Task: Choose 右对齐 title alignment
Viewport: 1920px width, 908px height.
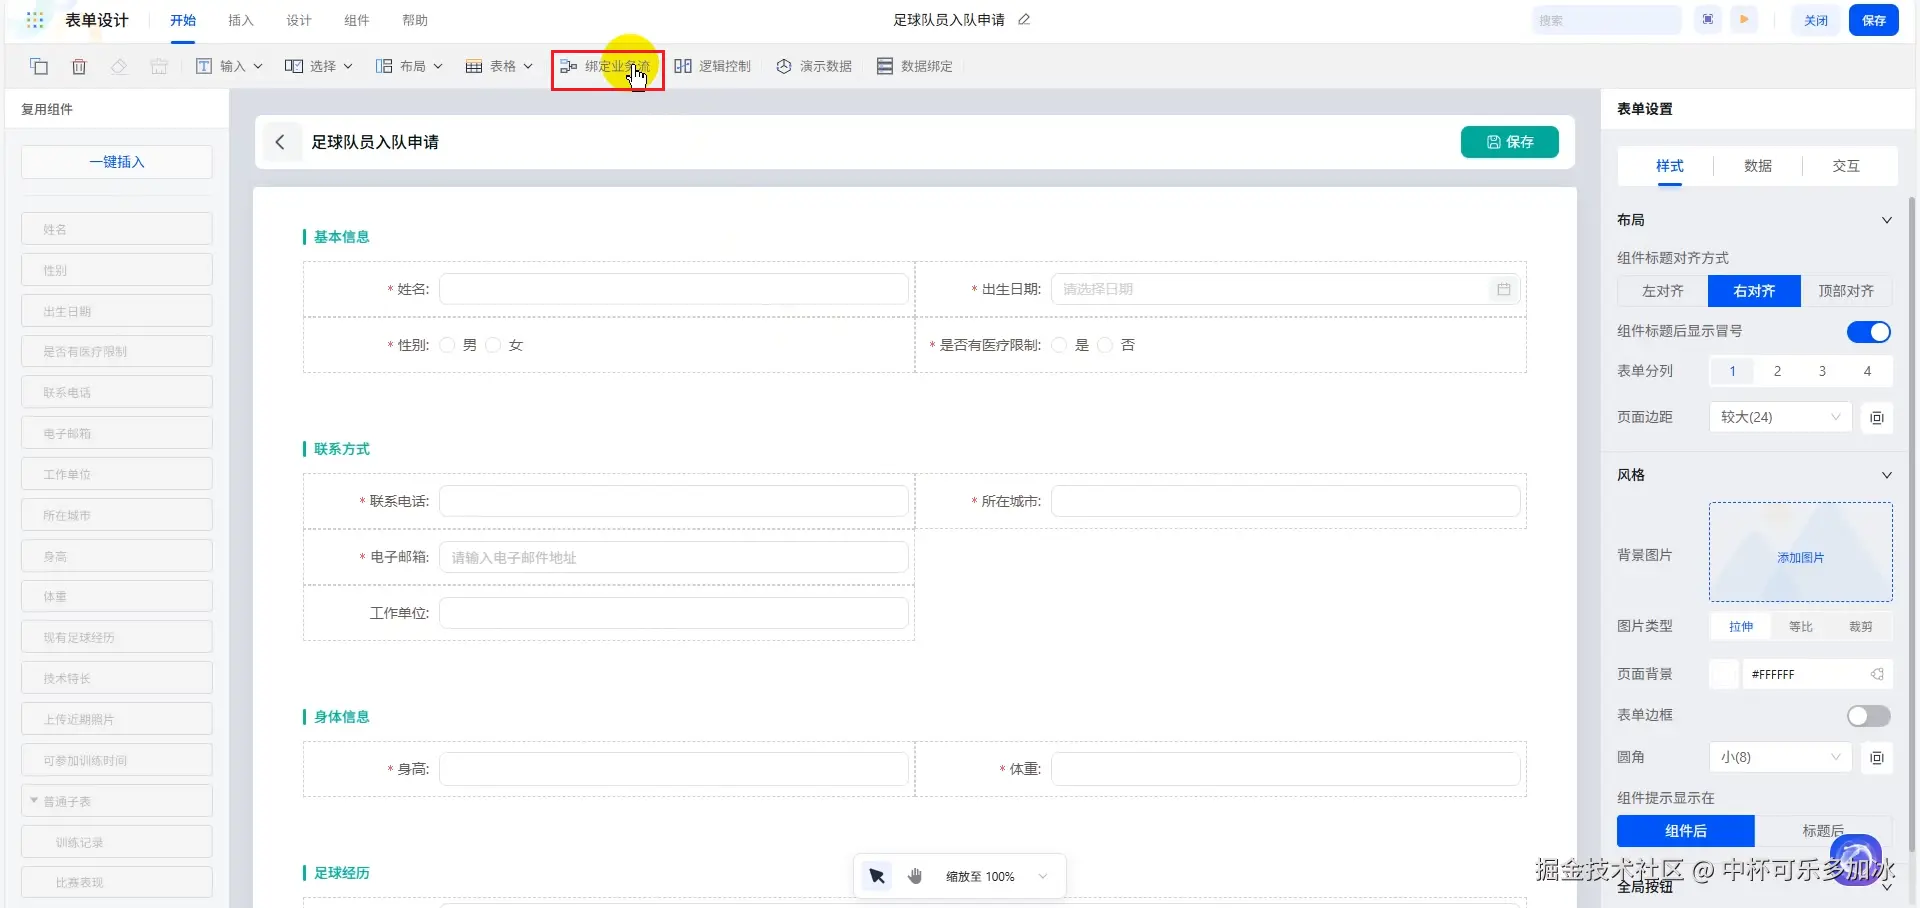Action: tap(1754, 291)
